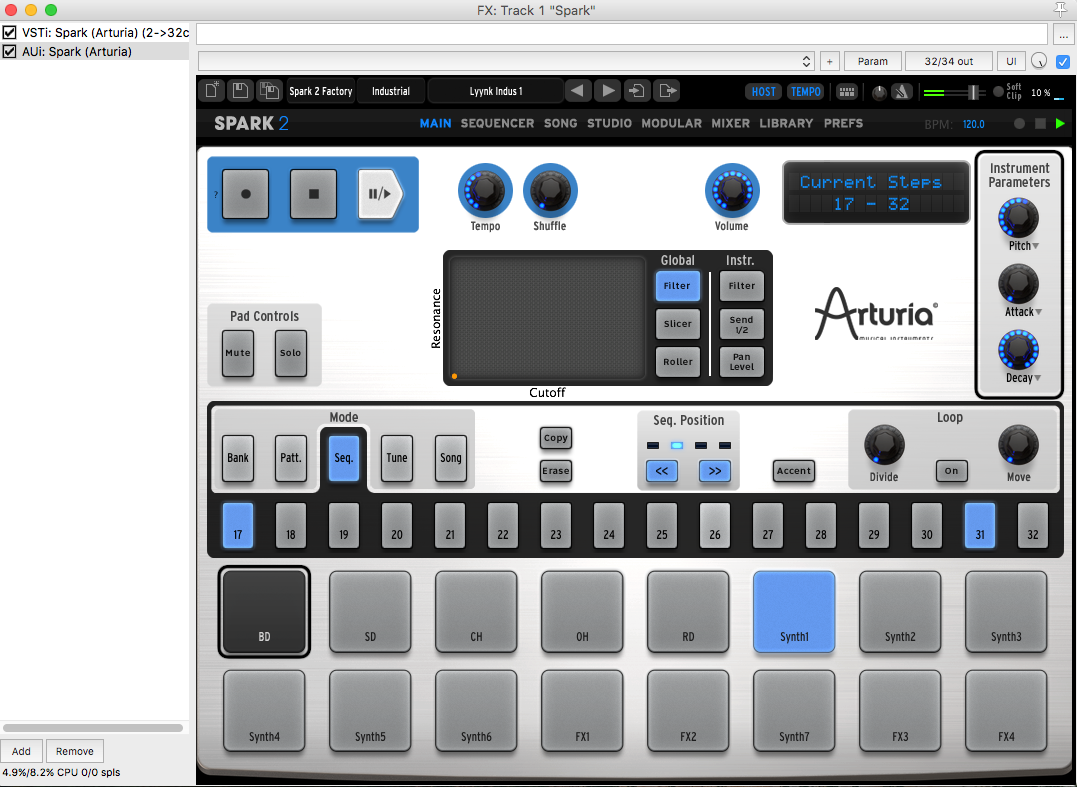
Task: Toggle the Mute pad control
Action: (x=238, y=353)
